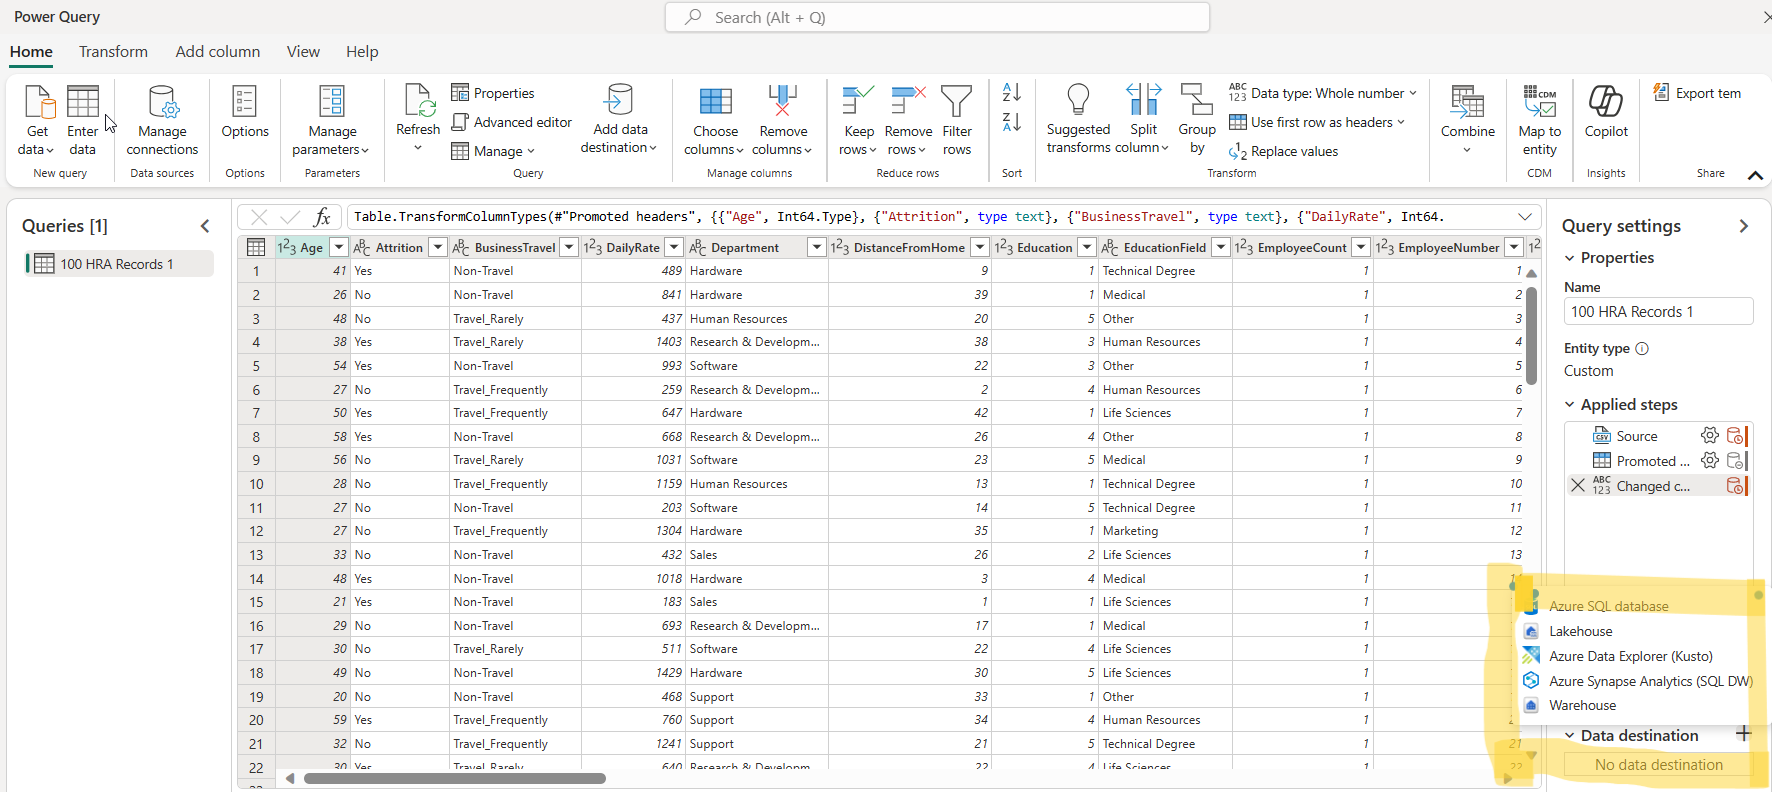Image resolution: width=1772 pixels, height=792 pixels.
Task: Collapse the Properties section
Action: [1570, 258]
